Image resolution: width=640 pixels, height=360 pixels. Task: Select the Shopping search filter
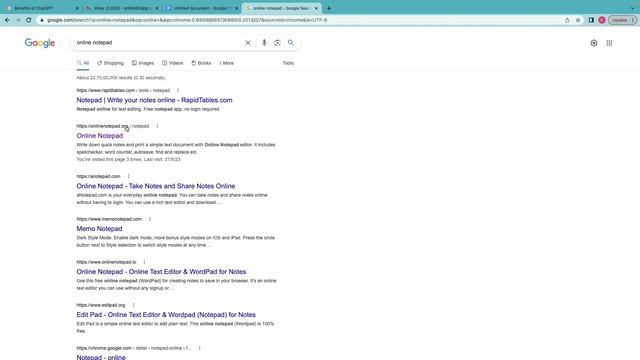coord(110,63)
